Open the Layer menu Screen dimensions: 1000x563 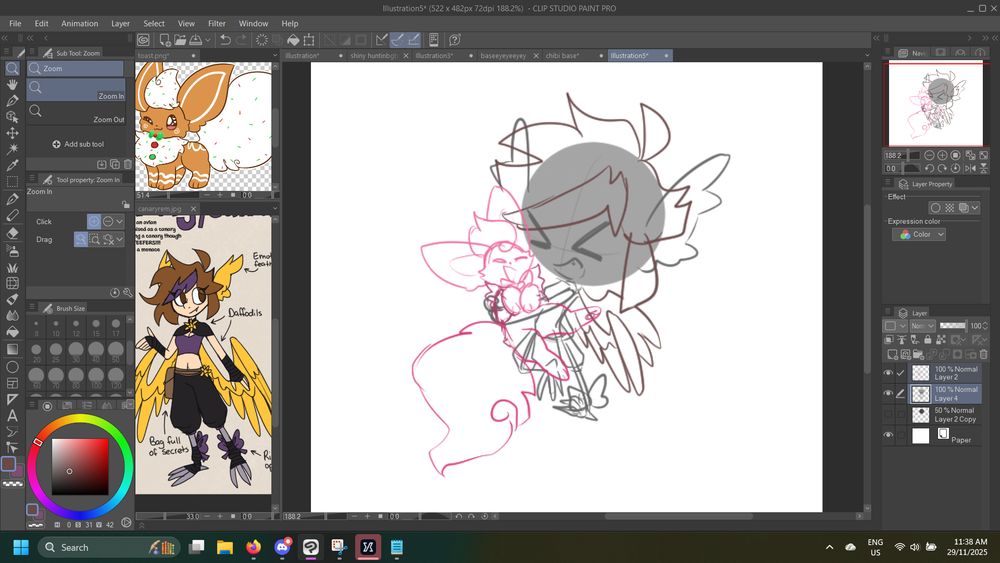coord(121,24)
